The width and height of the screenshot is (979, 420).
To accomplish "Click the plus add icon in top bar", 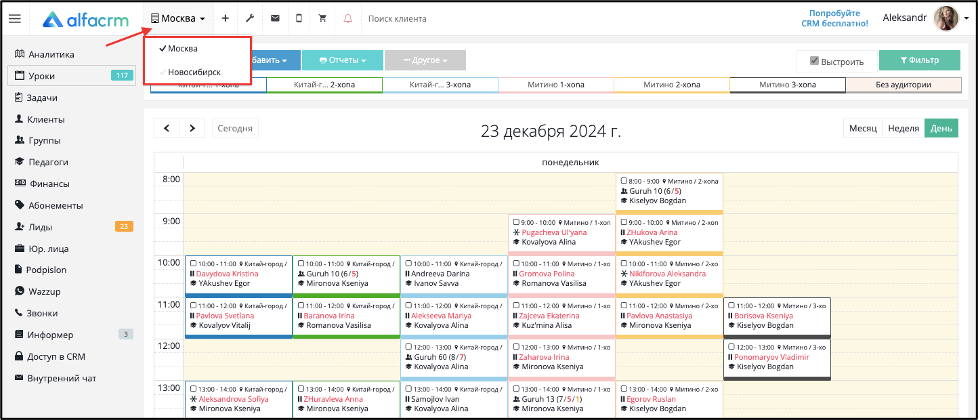I will [225, 19].
